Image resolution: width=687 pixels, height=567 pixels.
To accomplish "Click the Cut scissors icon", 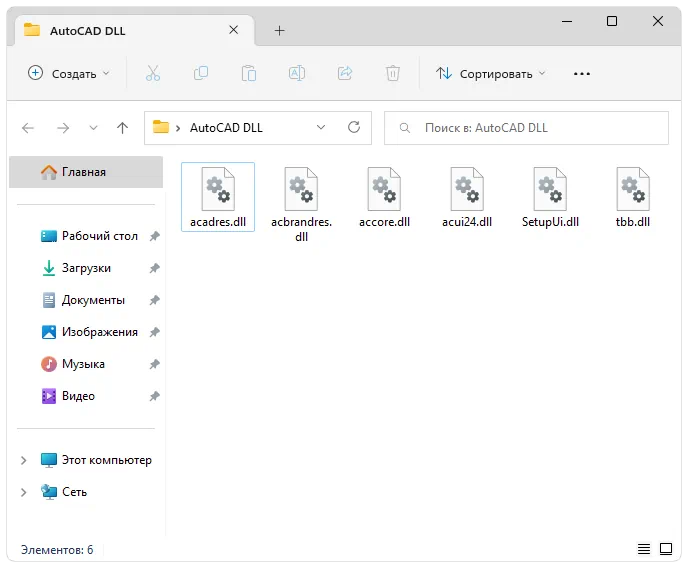I will pyautogui.click(x=153, y=73).
